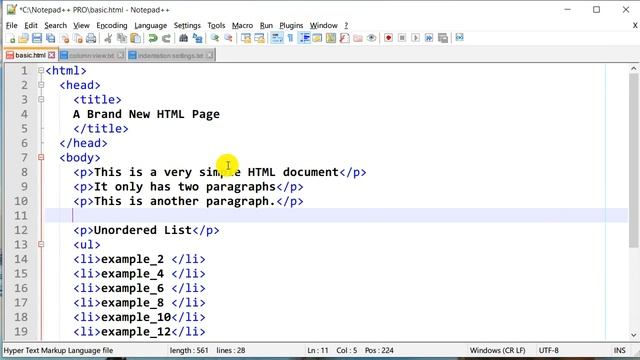Open the Function List icon

point(344,38)
